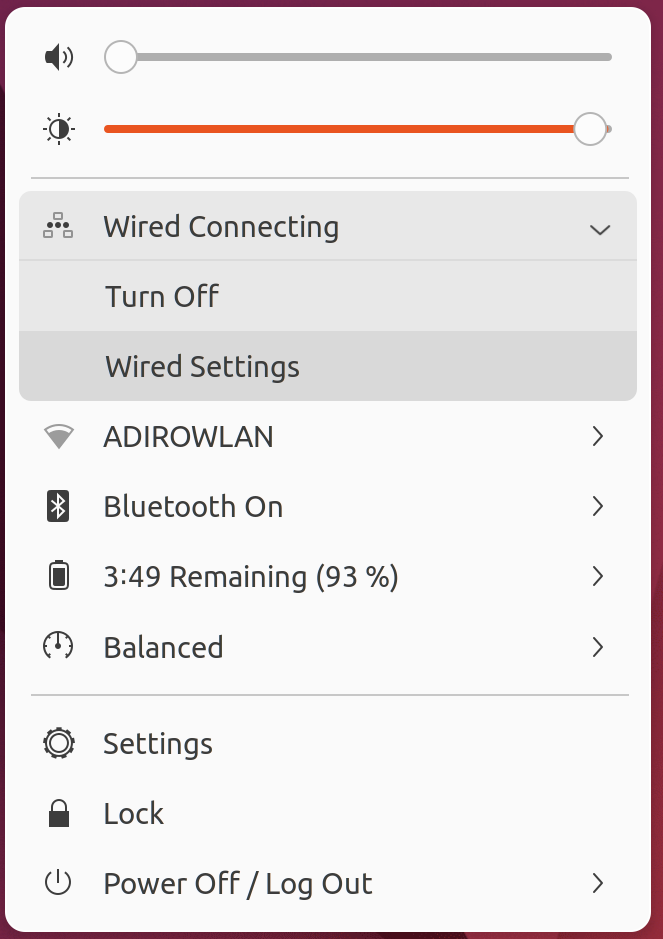Screen dimensions: 663x939
Task: Toggle Bluetooth On entry
Action: [192, 506]
